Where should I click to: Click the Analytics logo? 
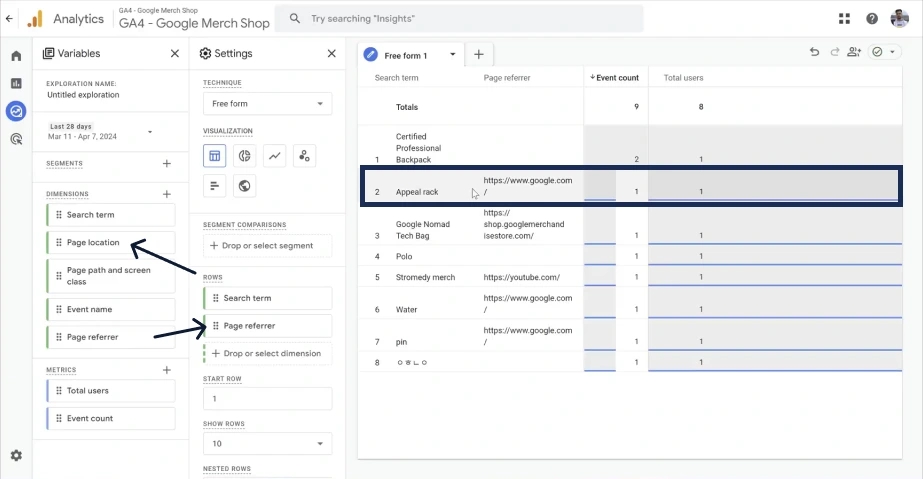pos(35,19)
